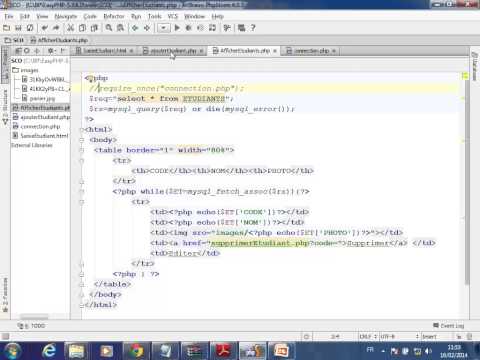480x360 pixels.
Task: Open Google Chrome from the taskbar
Action: coord(136,351)
